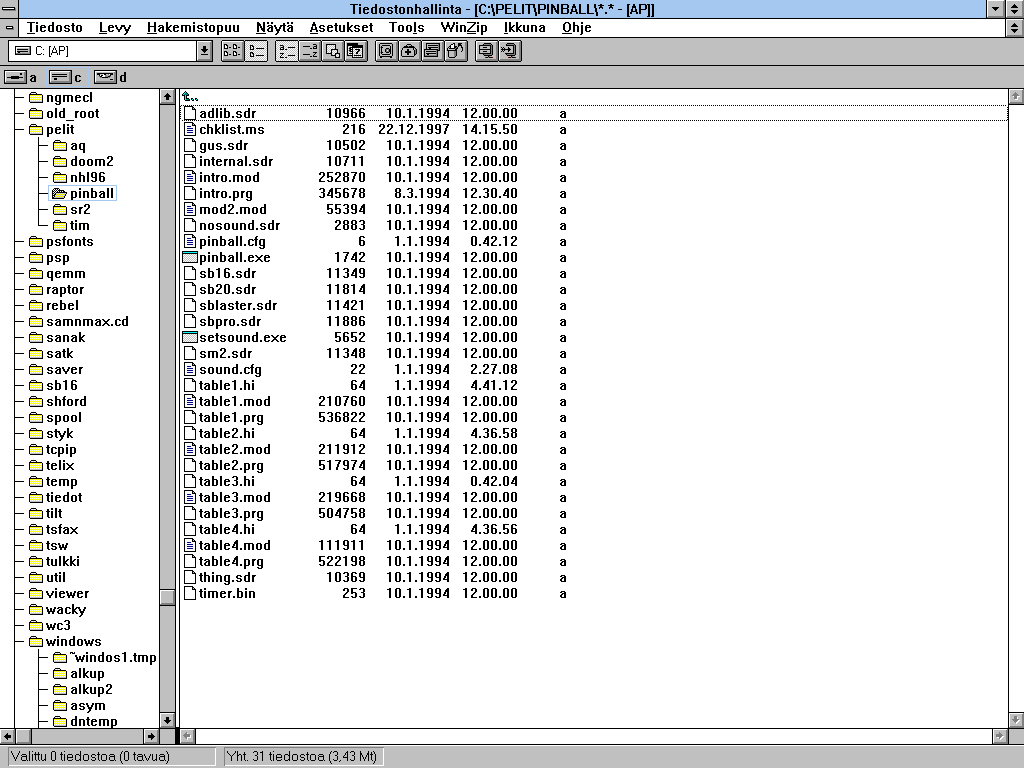The width and height of the screenshot is (1024, 768).
Task: Click the stacked documents toolbar icon
Action: point(432,51)
